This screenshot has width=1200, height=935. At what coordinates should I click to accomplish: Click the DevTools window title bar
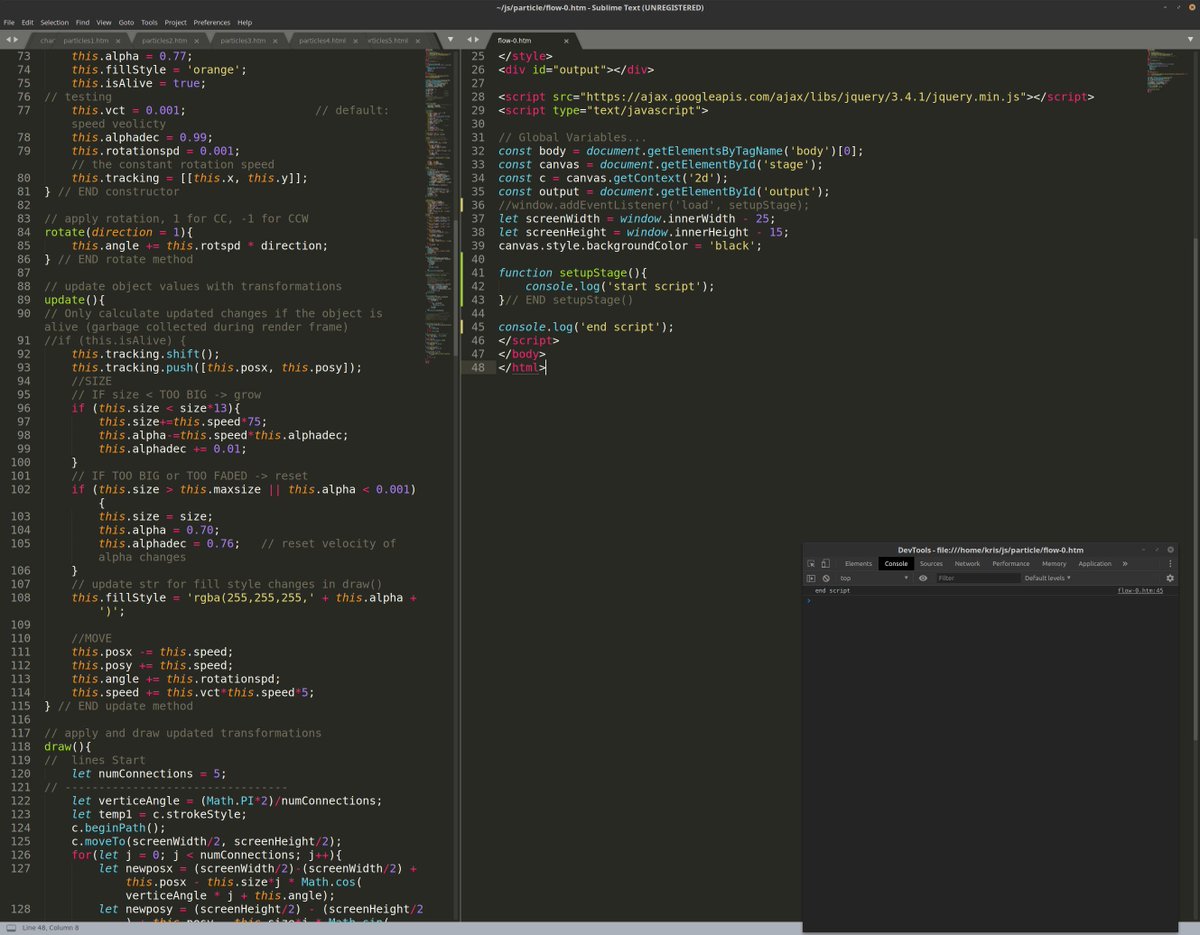(x=990, y=549)
